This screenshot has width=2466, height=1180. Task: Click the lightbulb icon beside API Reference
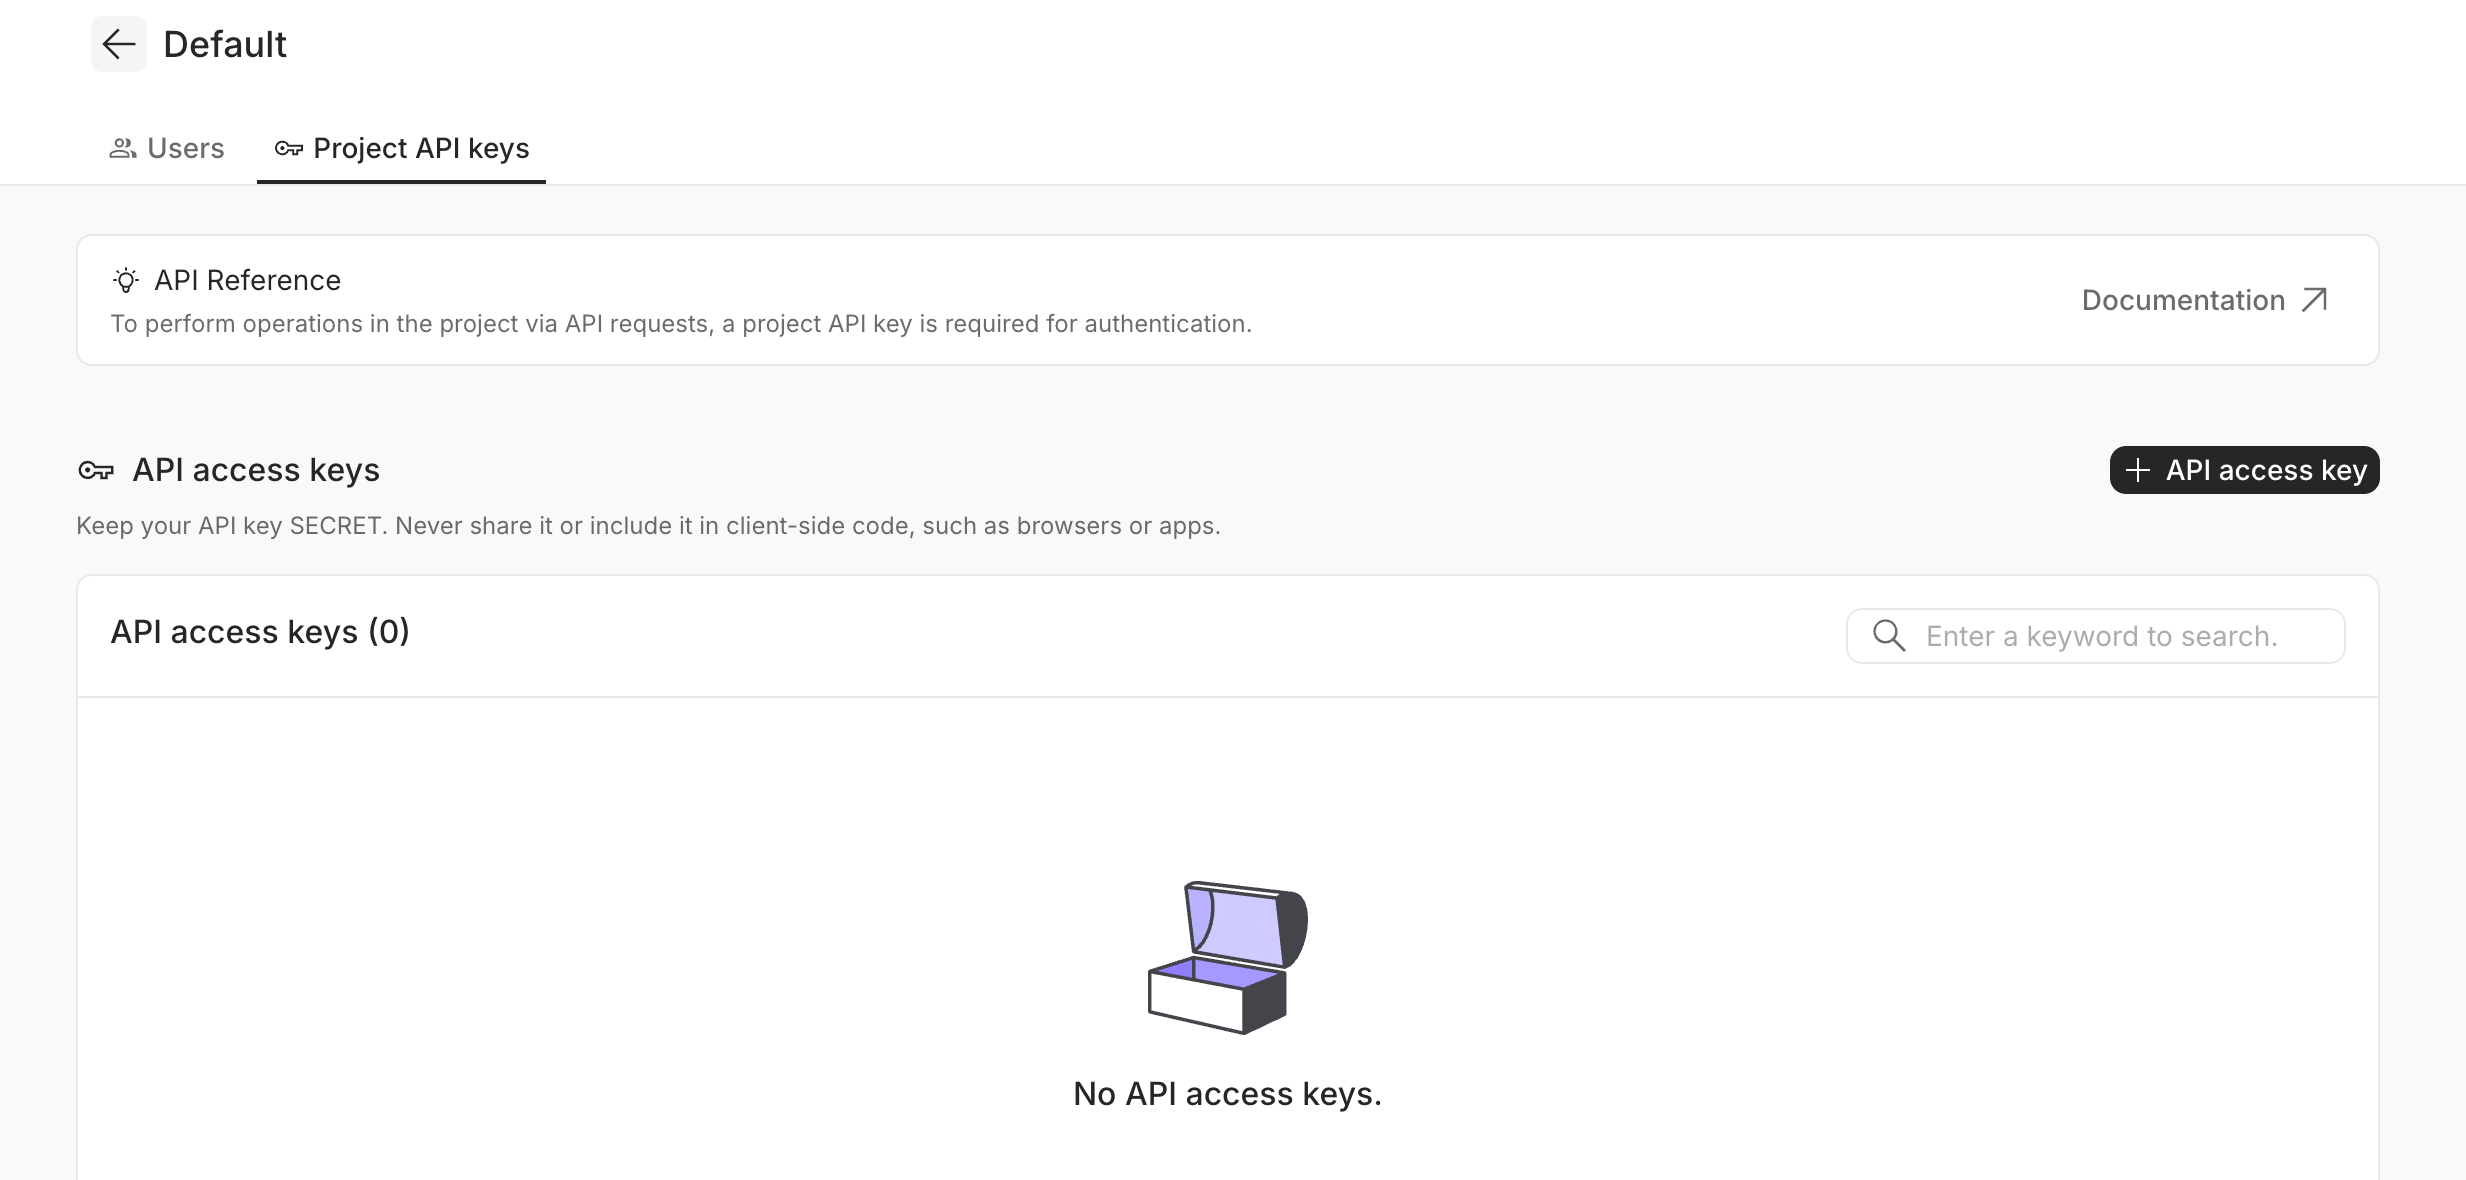pyautogui.click(x=126, y=280)
